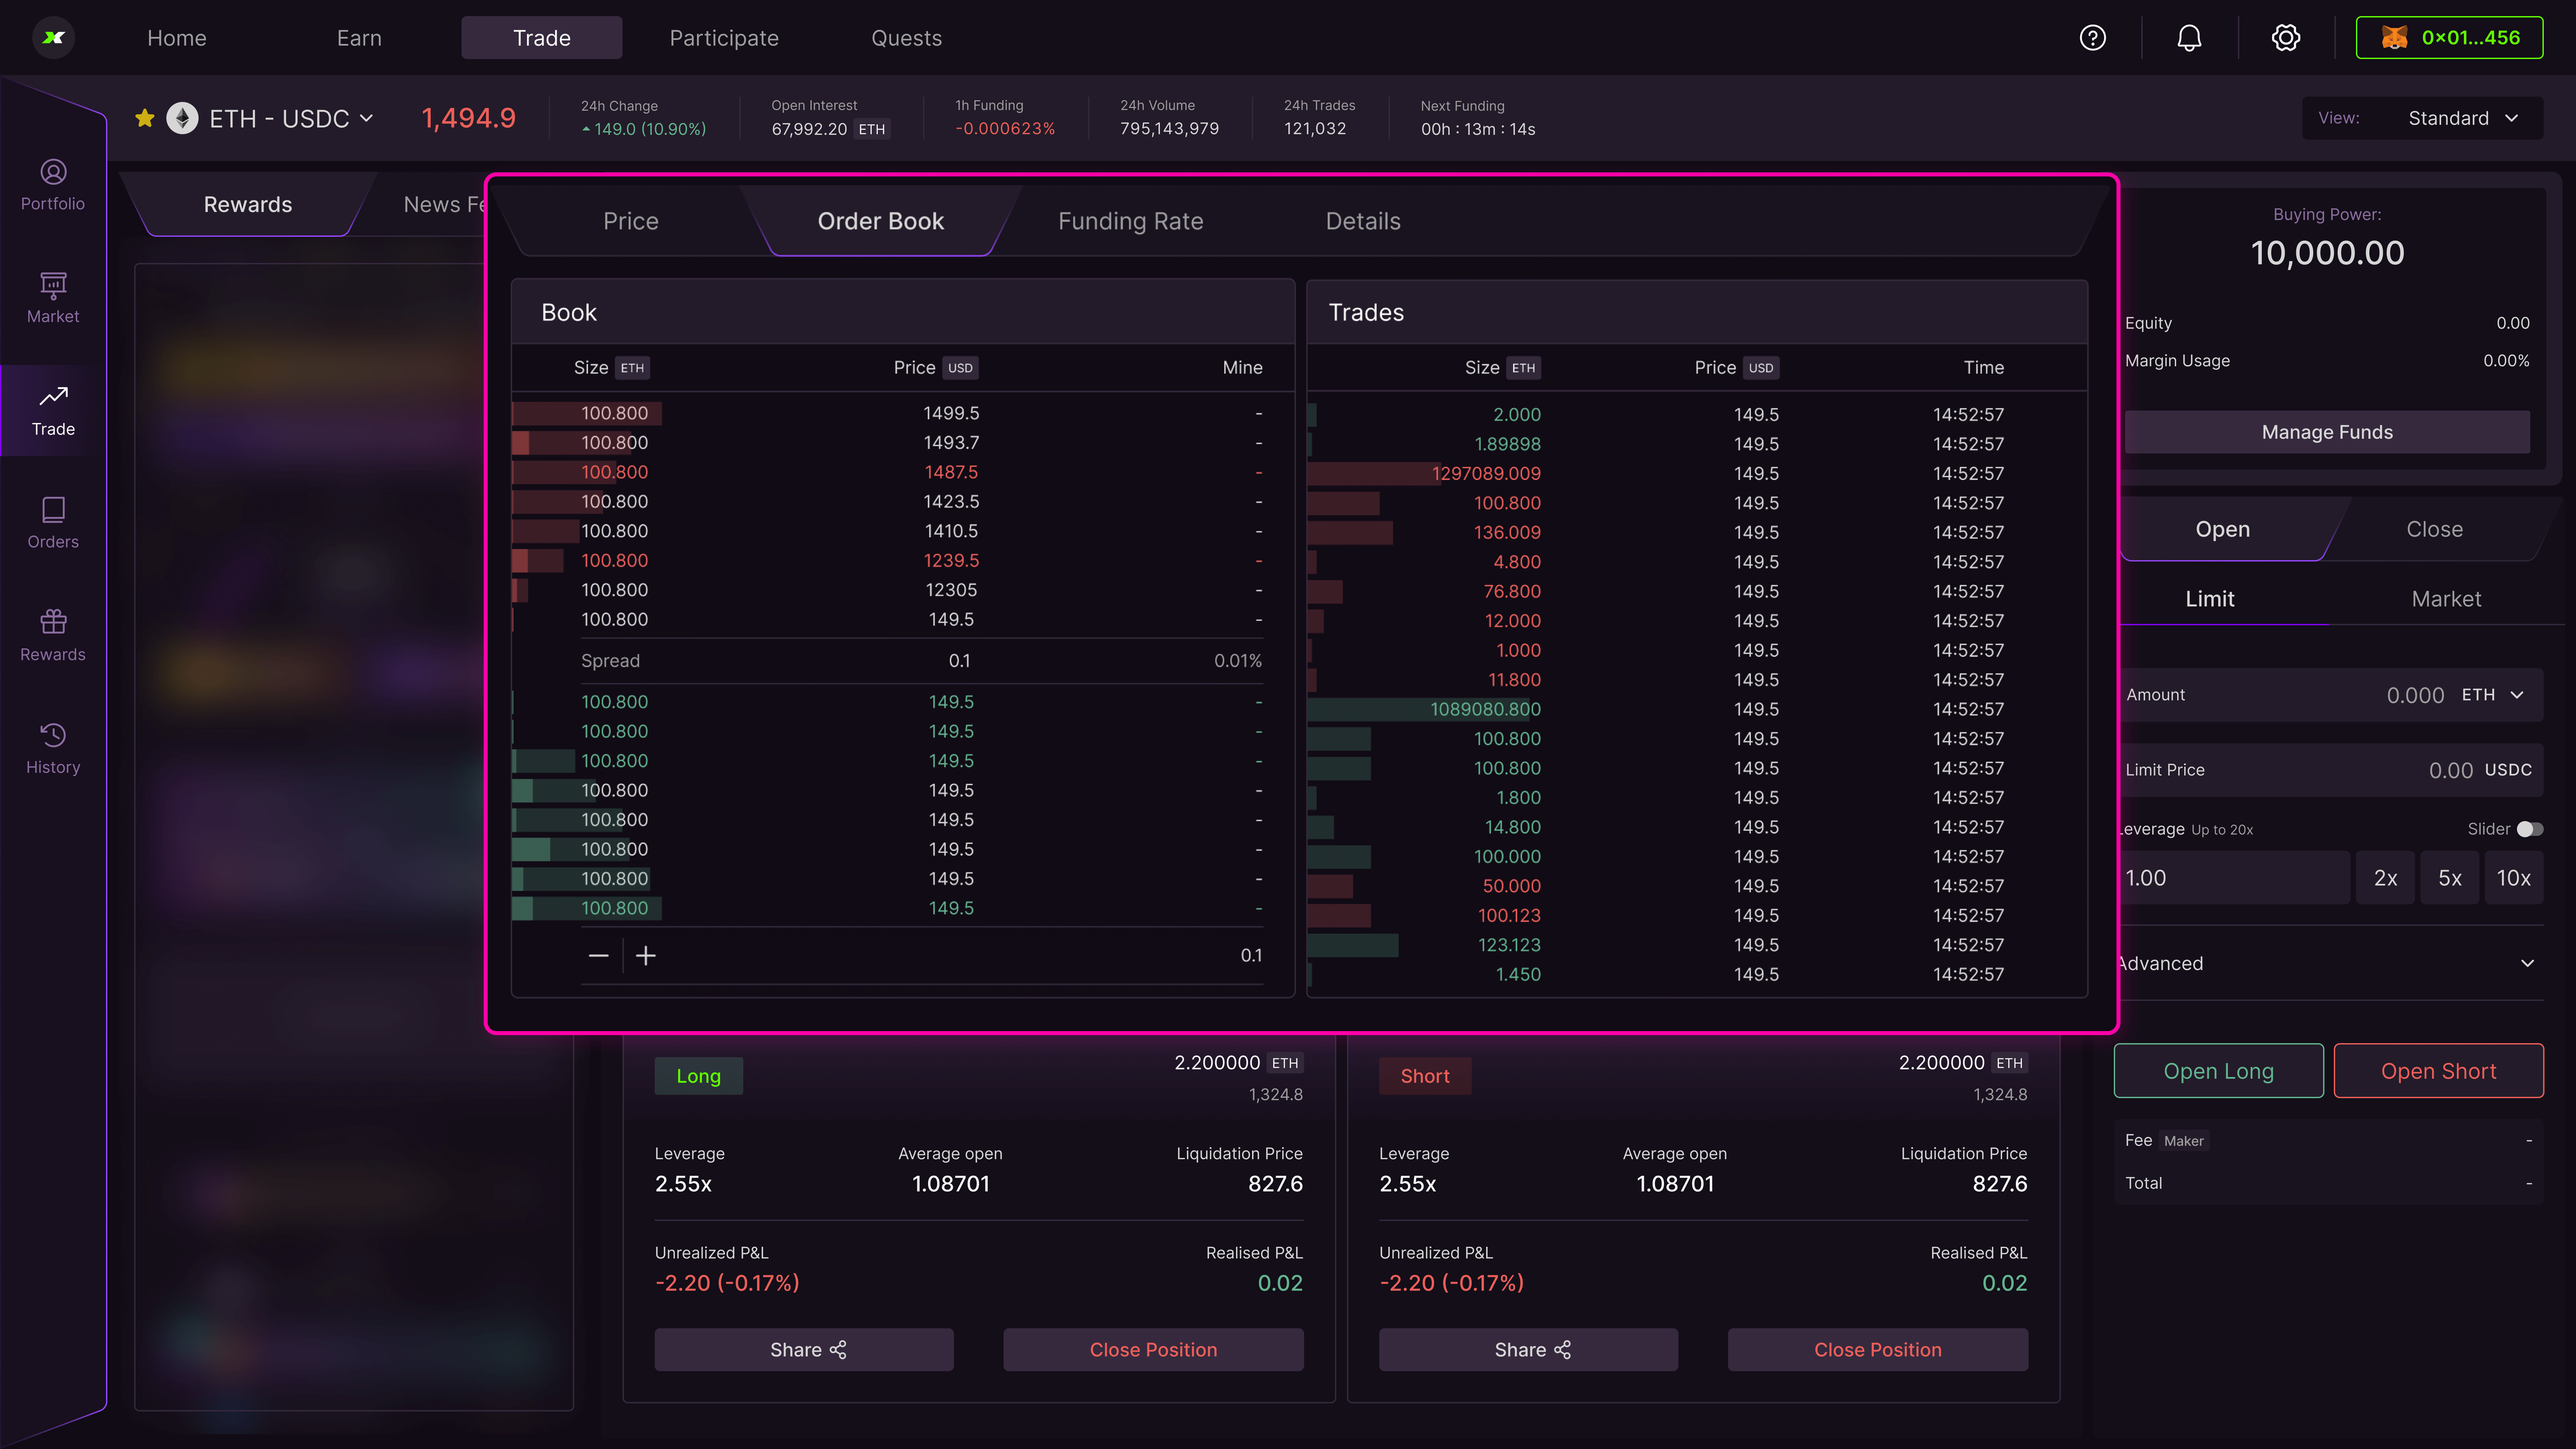Image resolution: width=2576 pixels, height=1449 pixels.
Task: Open Portfolio in the sidebar
Action: [x=53, y=185]
